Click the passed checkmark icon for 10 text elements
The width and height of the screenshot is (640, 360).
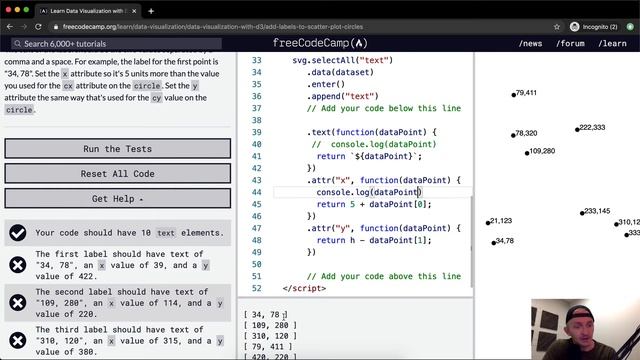[x=18, y=233]
